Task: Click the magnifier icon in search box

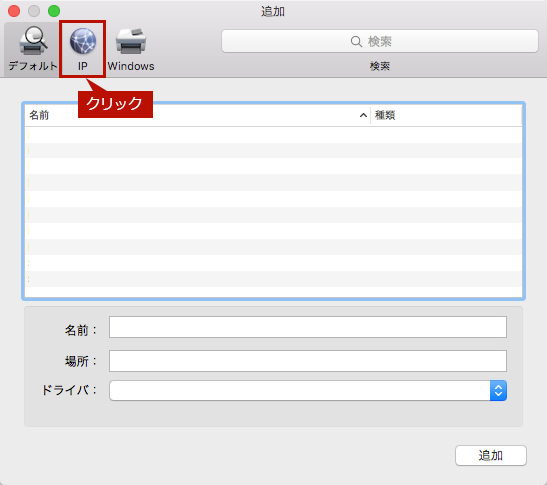Action: point(356,42)
